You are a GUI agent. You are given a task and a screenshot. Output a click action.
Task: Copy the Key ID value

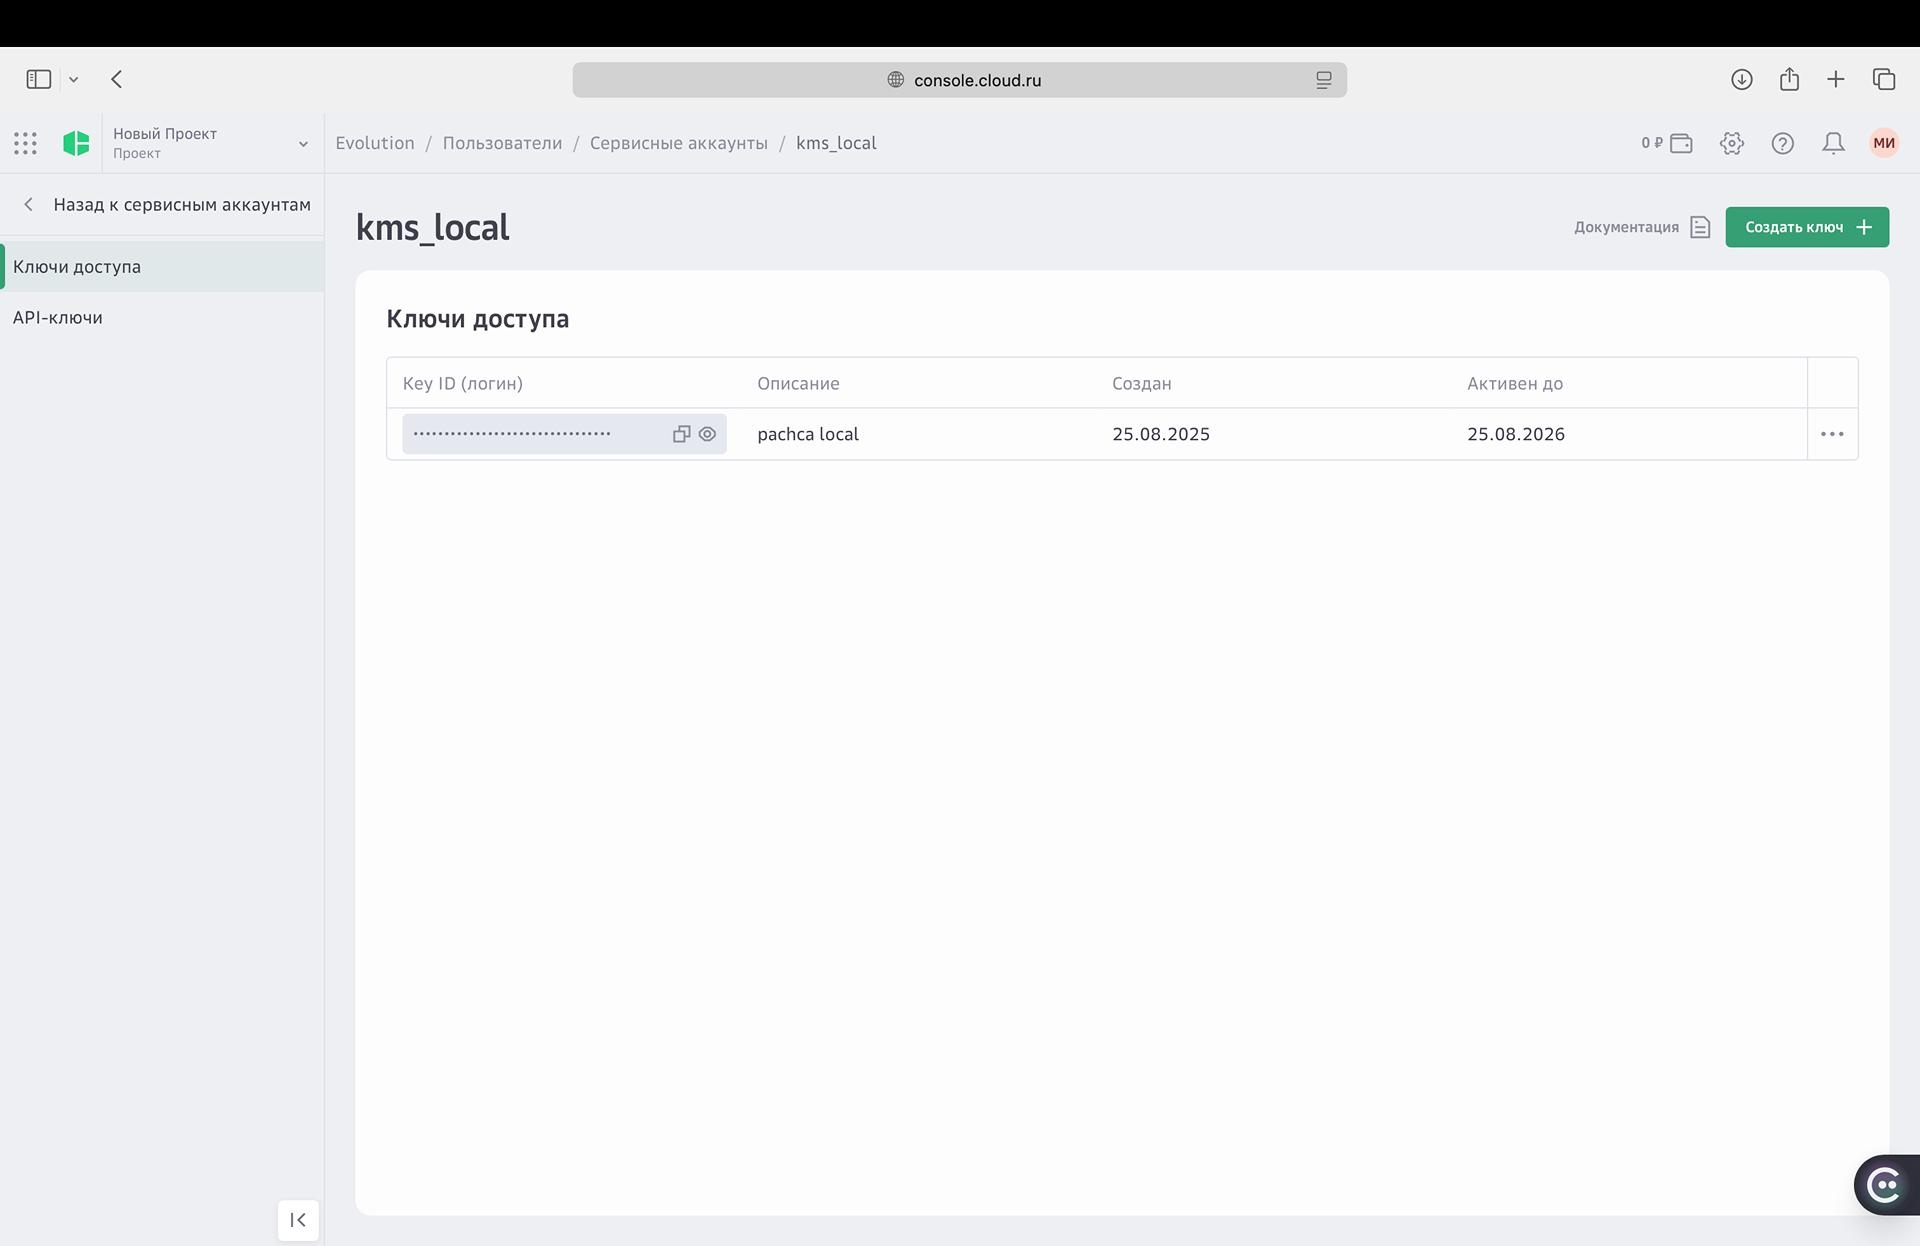click(681, 434)
